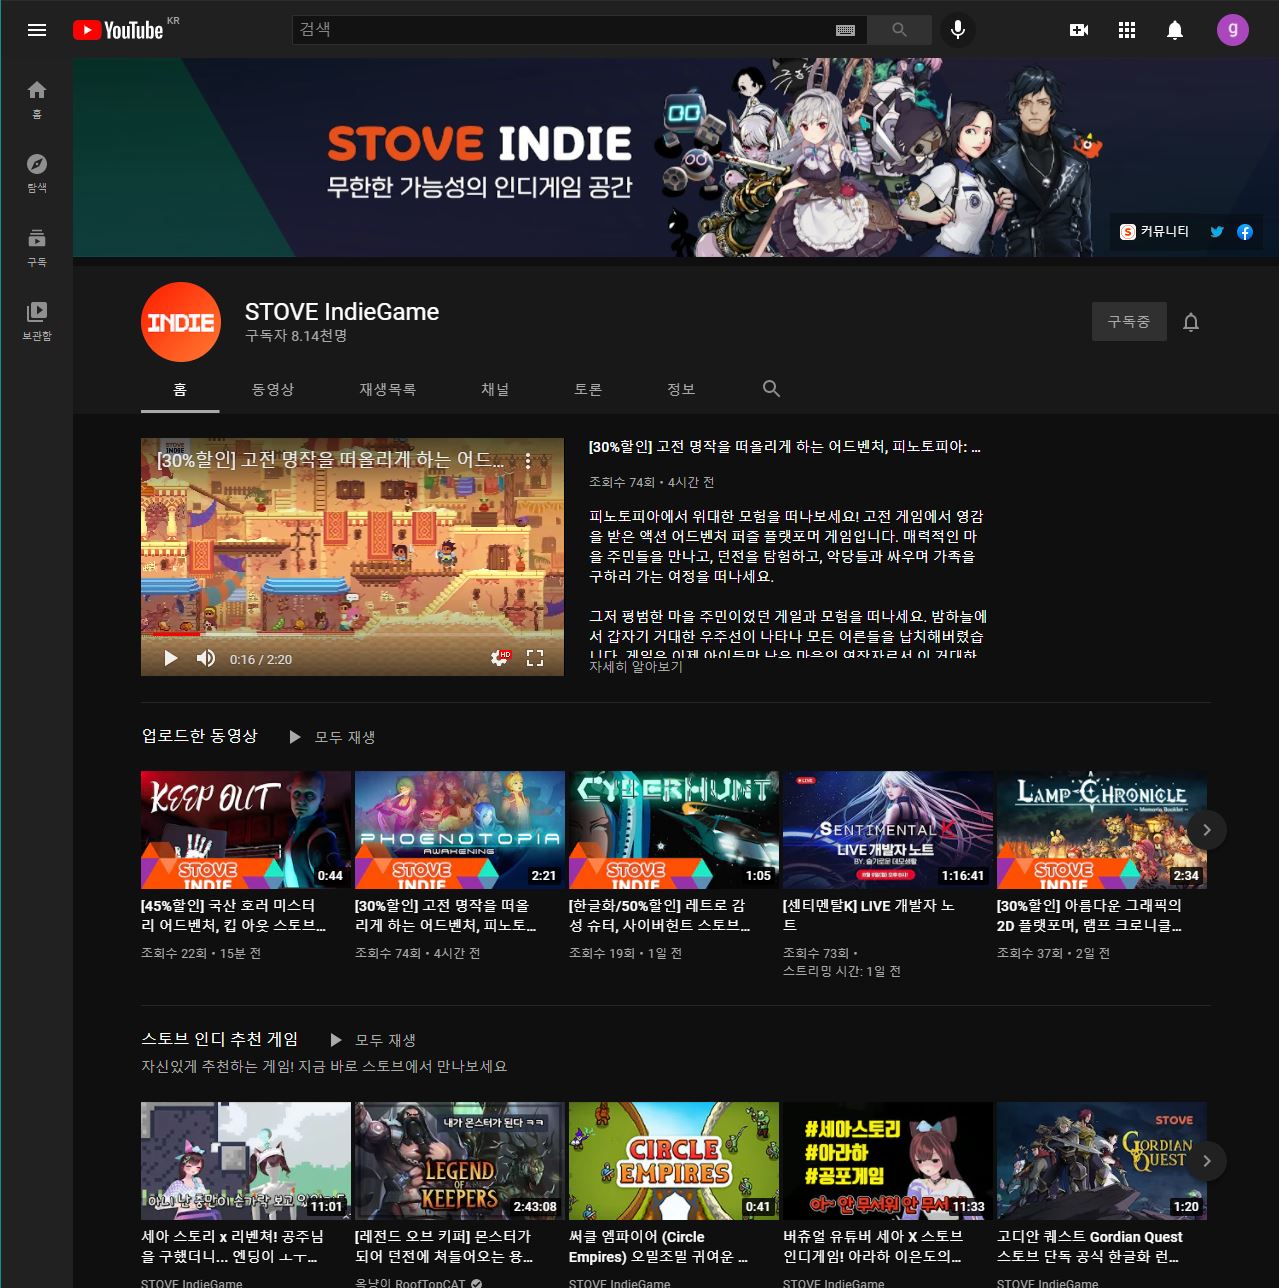Select the 재생목록 channel tab
This screenshot has height=1288, width=1279.
[388, 389]
